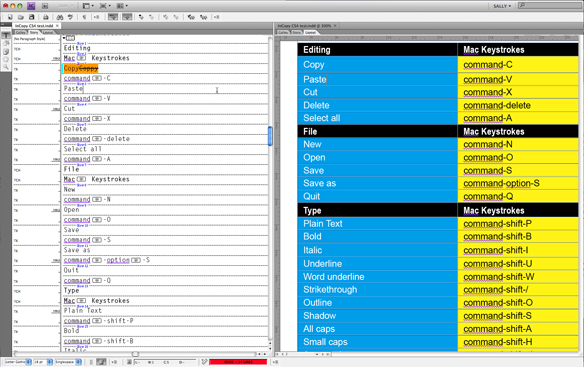This screenshot has height=367, width=584.
Task: Switch to Galley tab in right window
Action: (x=283, y=32)
